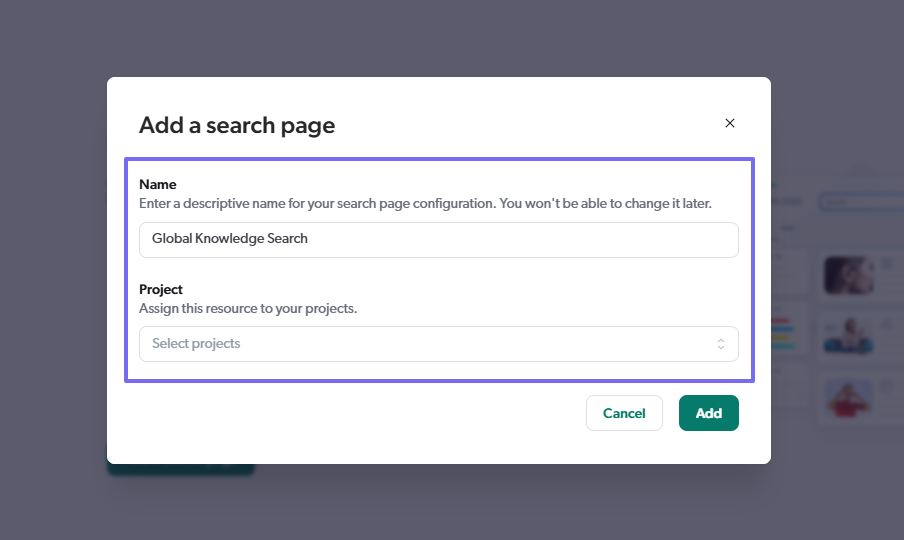904x540 pixels.
Task: Click the bold Project field label
Action: [x=161, y=290]
